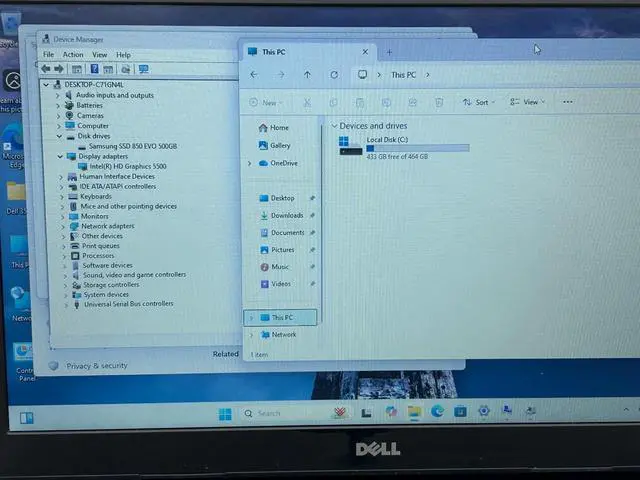Collapse the Display adapters category
The width and height of the screenshot is (640, 480).
(x=60, y=156)
